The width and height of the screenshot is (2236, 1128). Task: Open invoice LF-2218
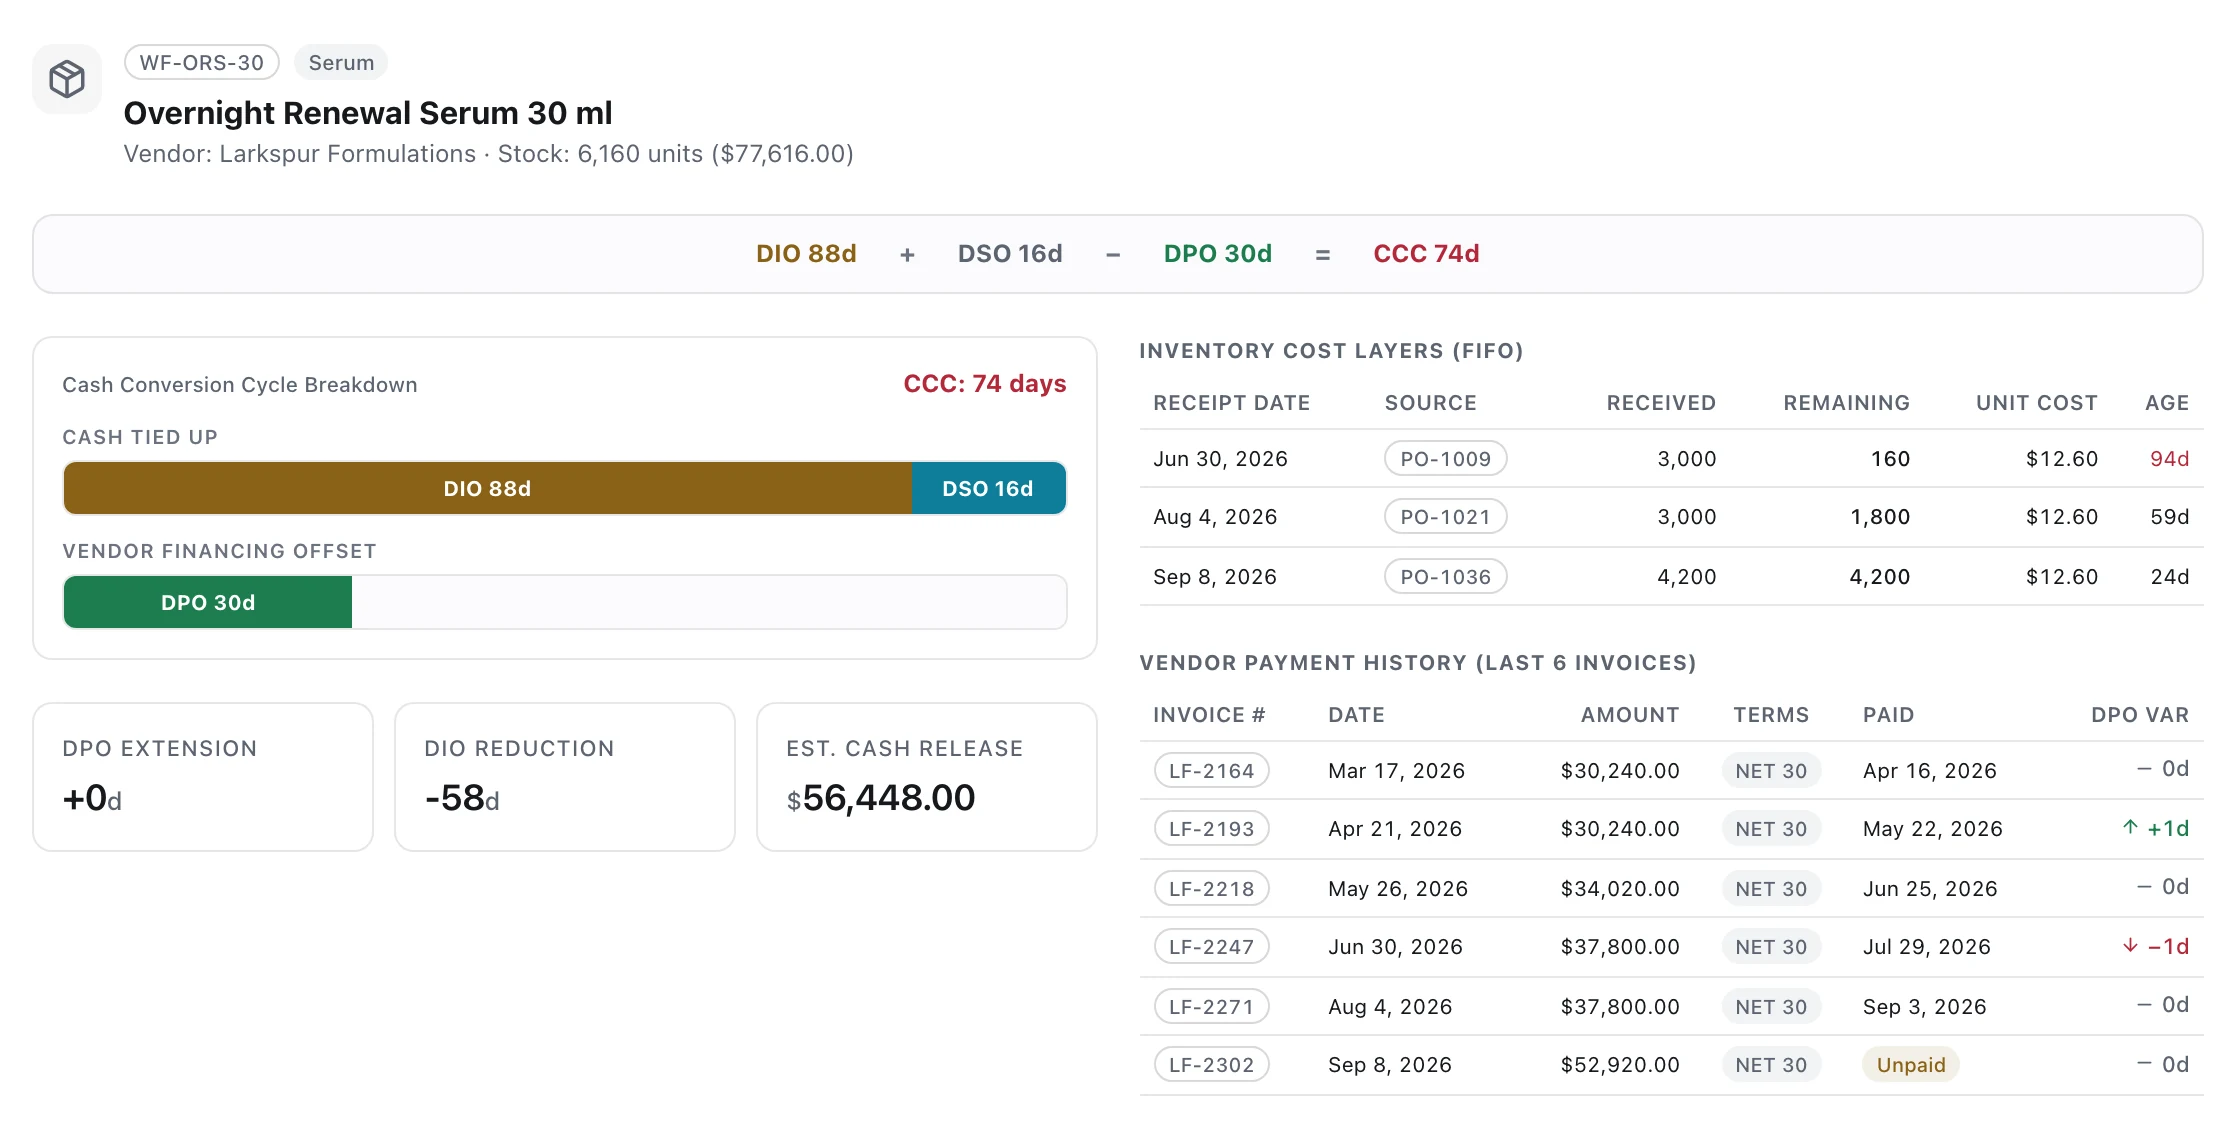(1211, 889)
